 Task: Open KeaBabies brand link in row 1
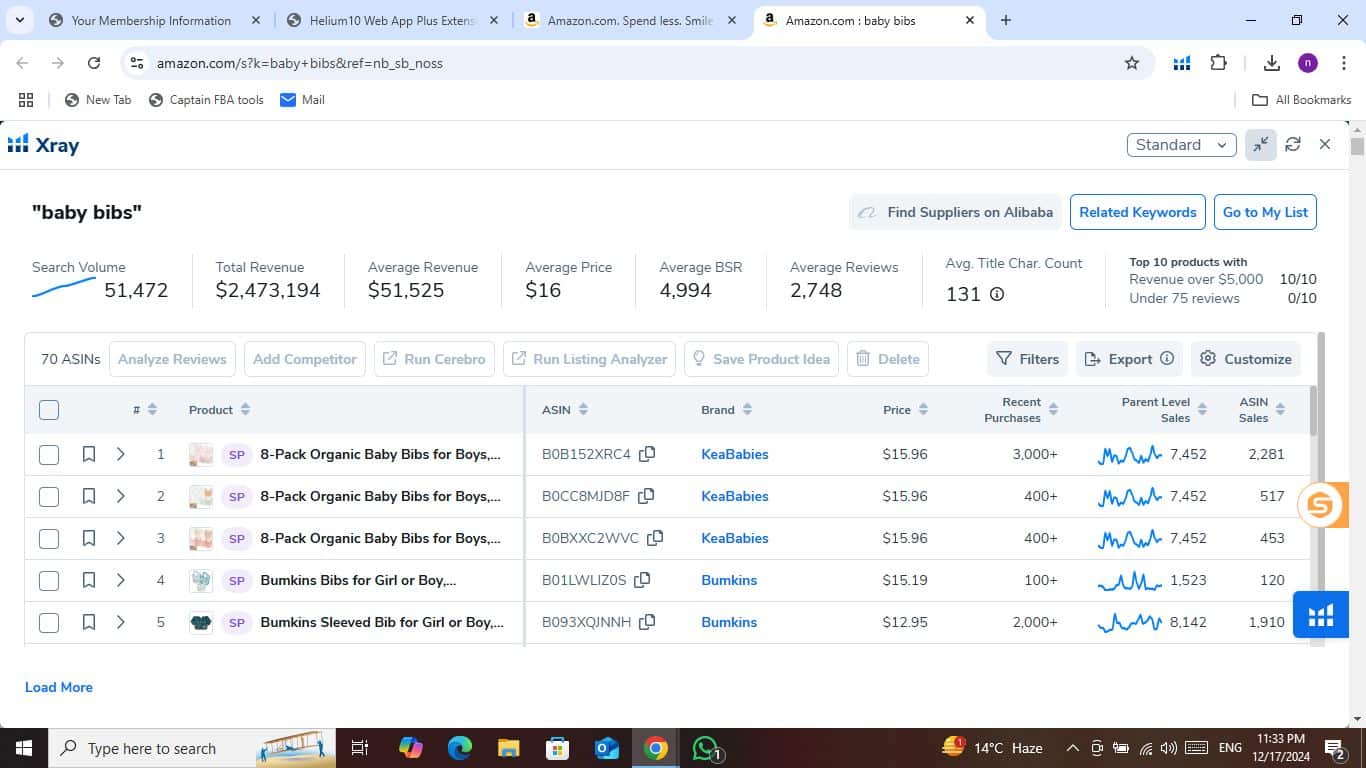(735, 454)
